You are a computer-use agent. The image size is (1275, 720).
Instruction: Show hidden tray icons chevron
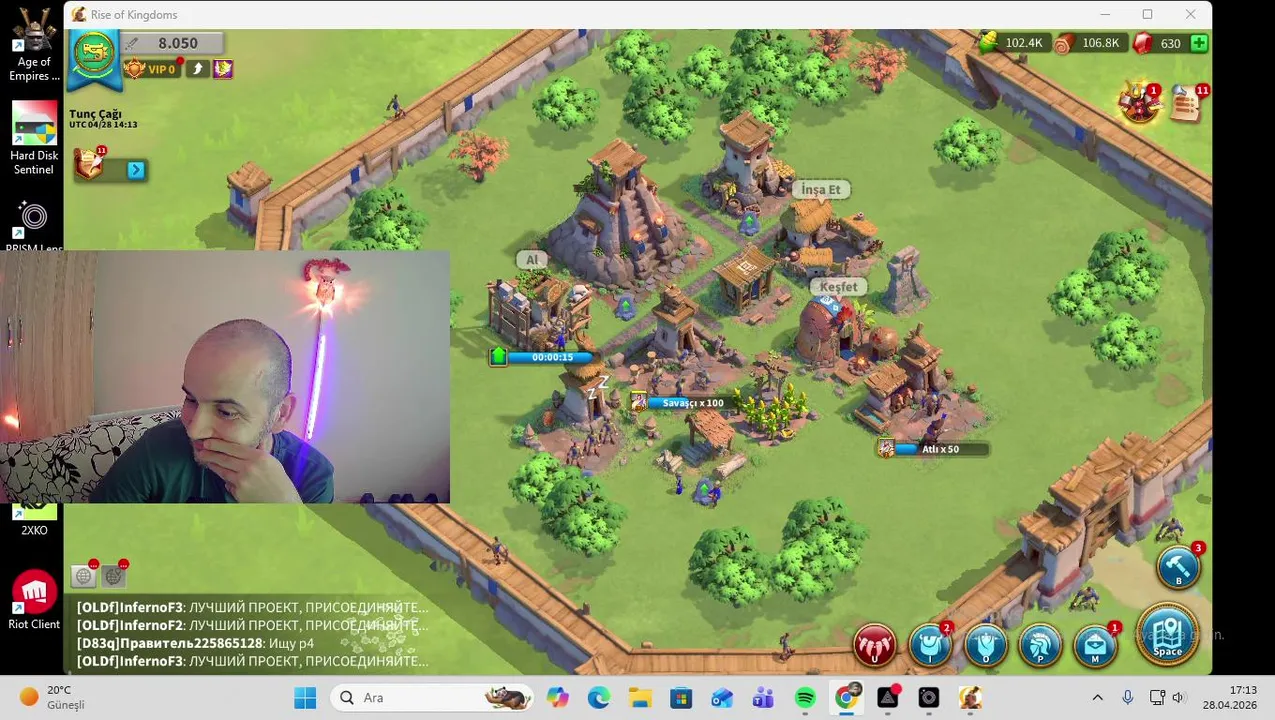click(x=1097, y=697)
